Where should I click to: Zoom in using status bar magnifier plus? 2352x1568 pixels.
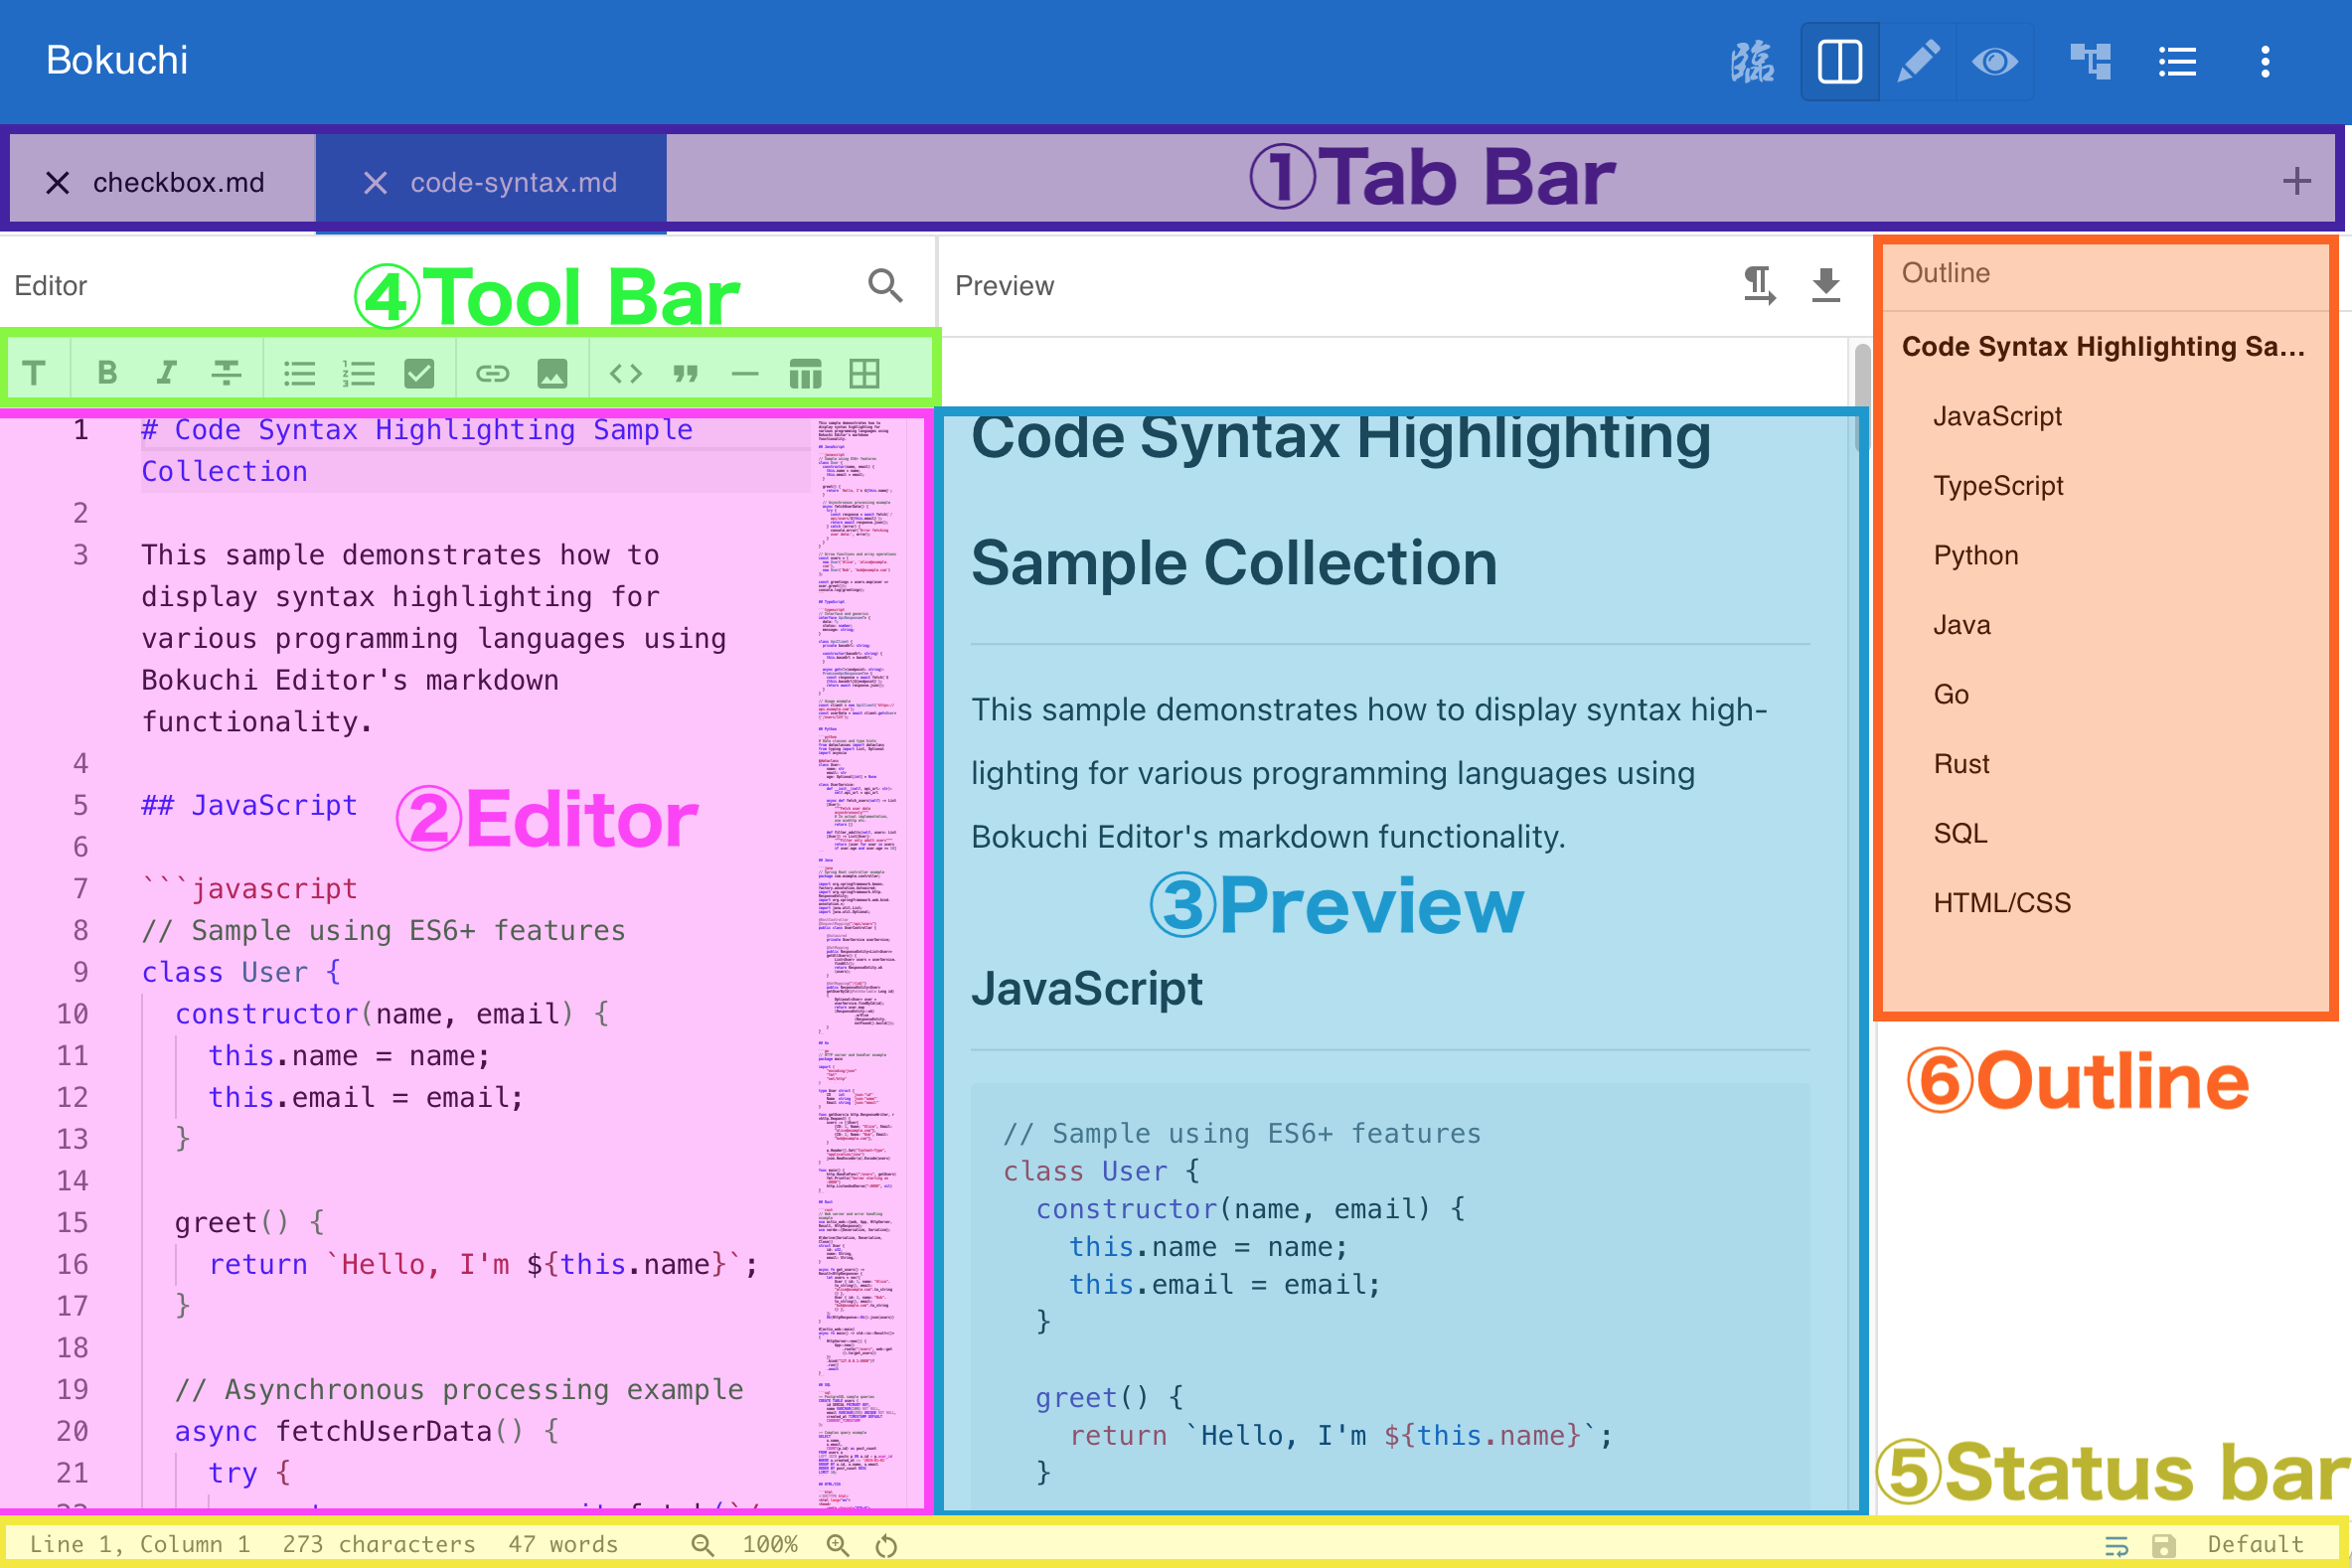(838, 1545)
